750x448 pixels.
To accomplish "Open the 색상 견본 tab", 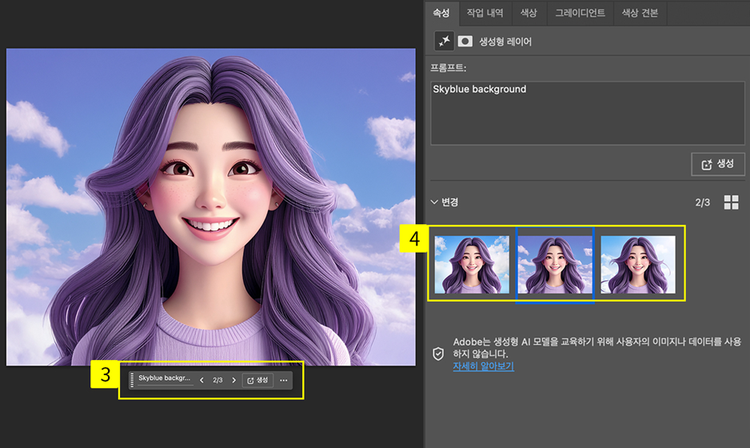I will coord(640,13).
